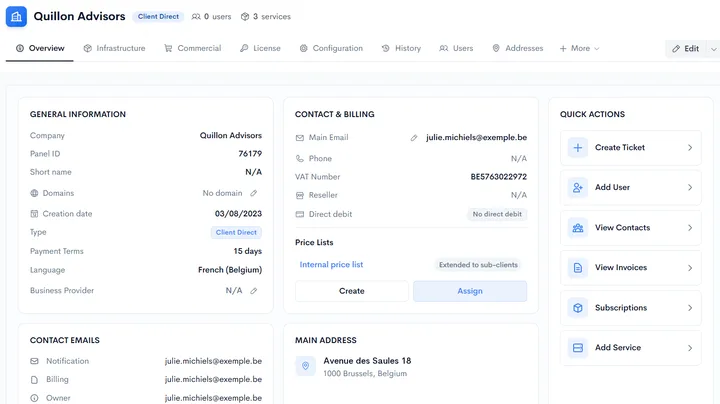
Task: Click the Notification email julie.michiels@exemple.be
Action: (x=214, y=361)
